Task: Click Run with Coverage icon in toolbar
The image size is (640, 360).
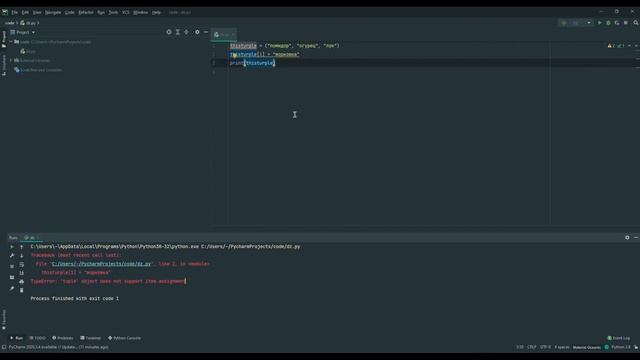Action: [617, 23]
